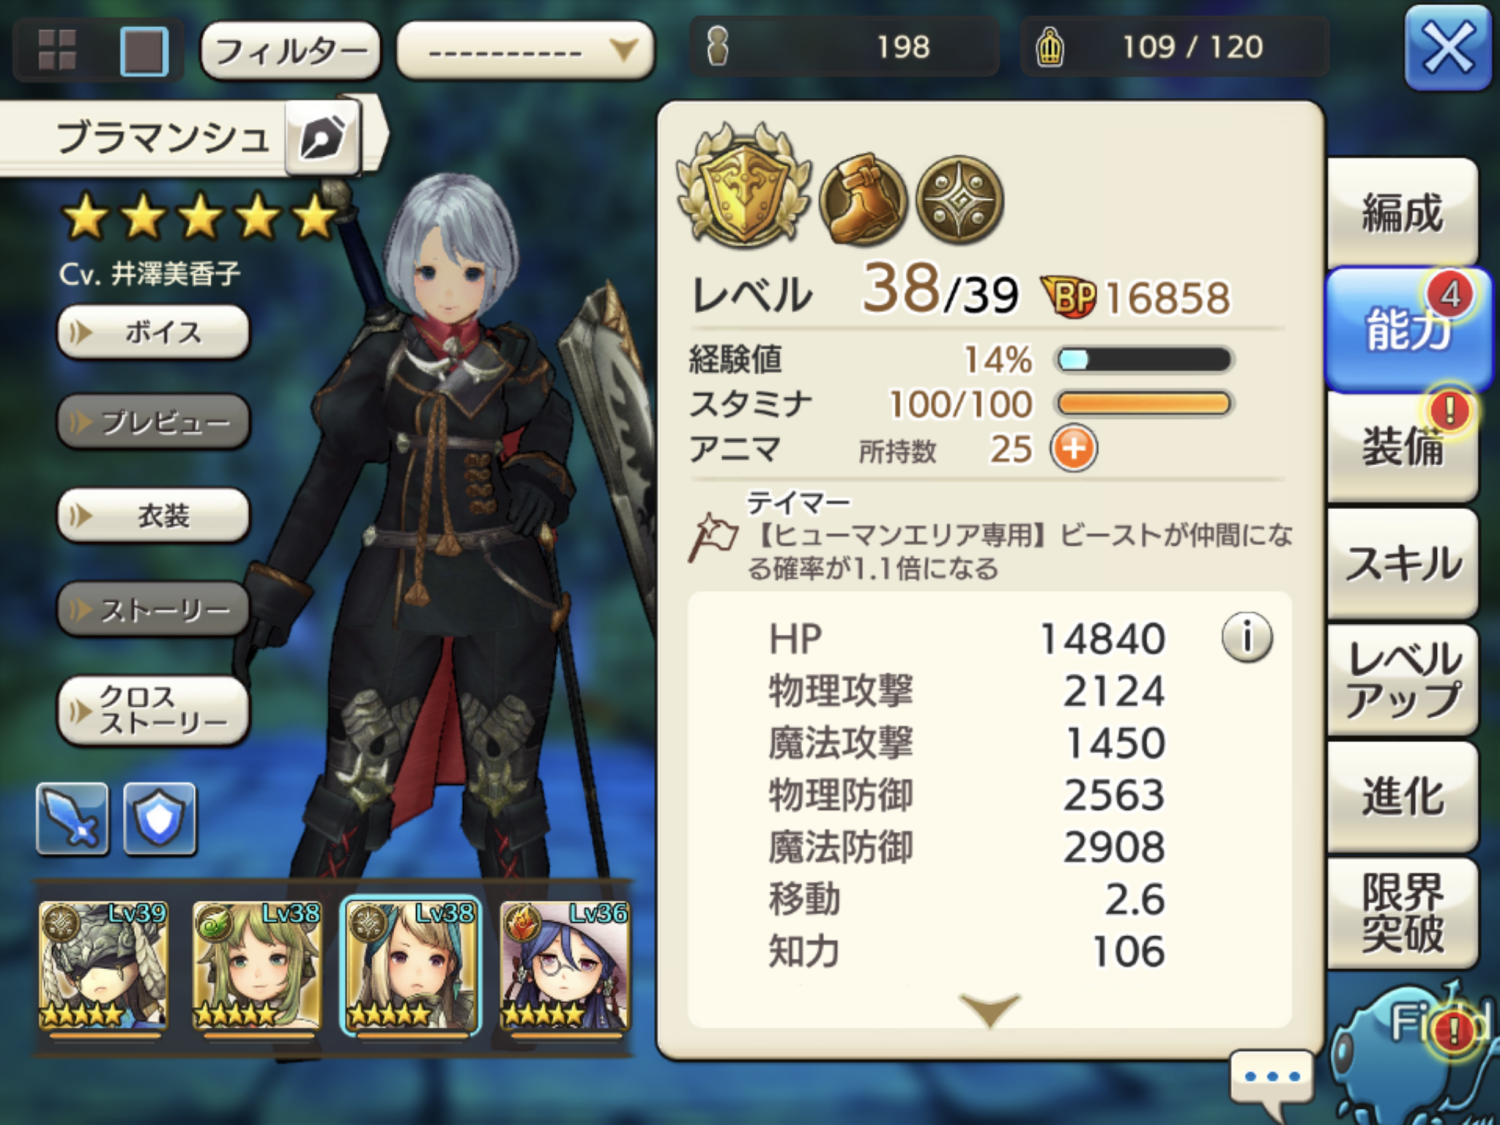Open the filter selection dropdown
The width and height of the screenshot is (1500, 1125).
point(525,50)
